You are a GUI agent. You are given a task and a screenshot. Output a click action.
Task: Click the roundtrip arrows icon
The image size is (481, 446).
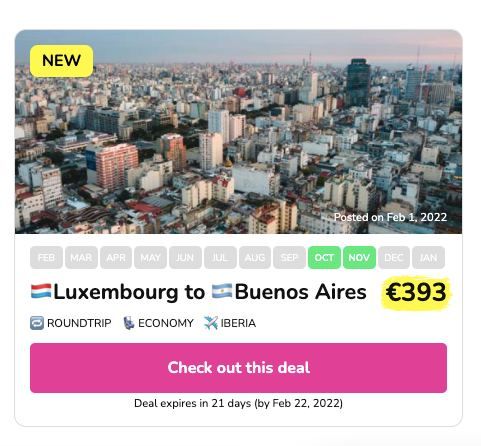37,323
